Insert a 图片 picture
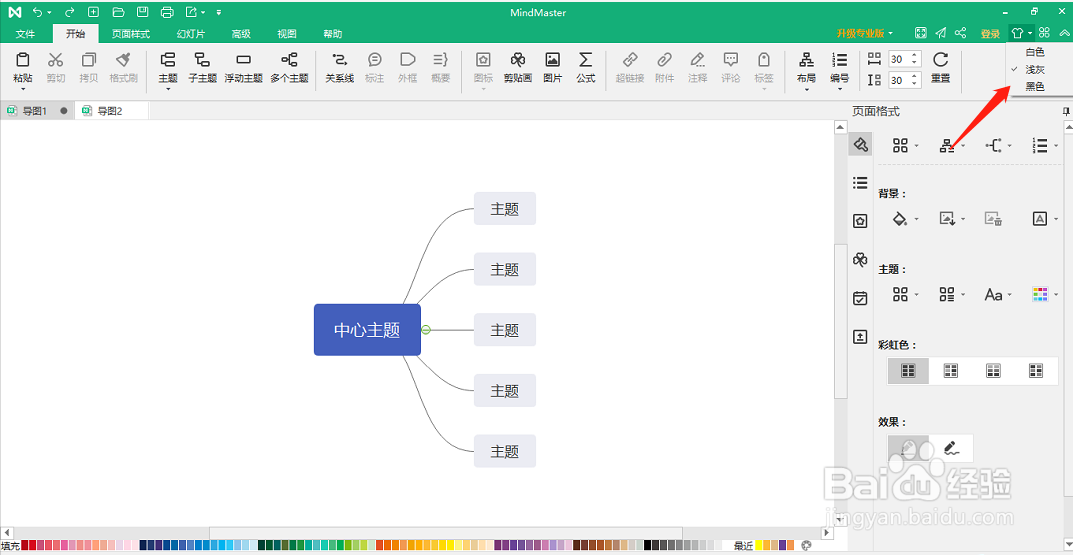Screen dimensions: 1073x555 click(552, 68)
